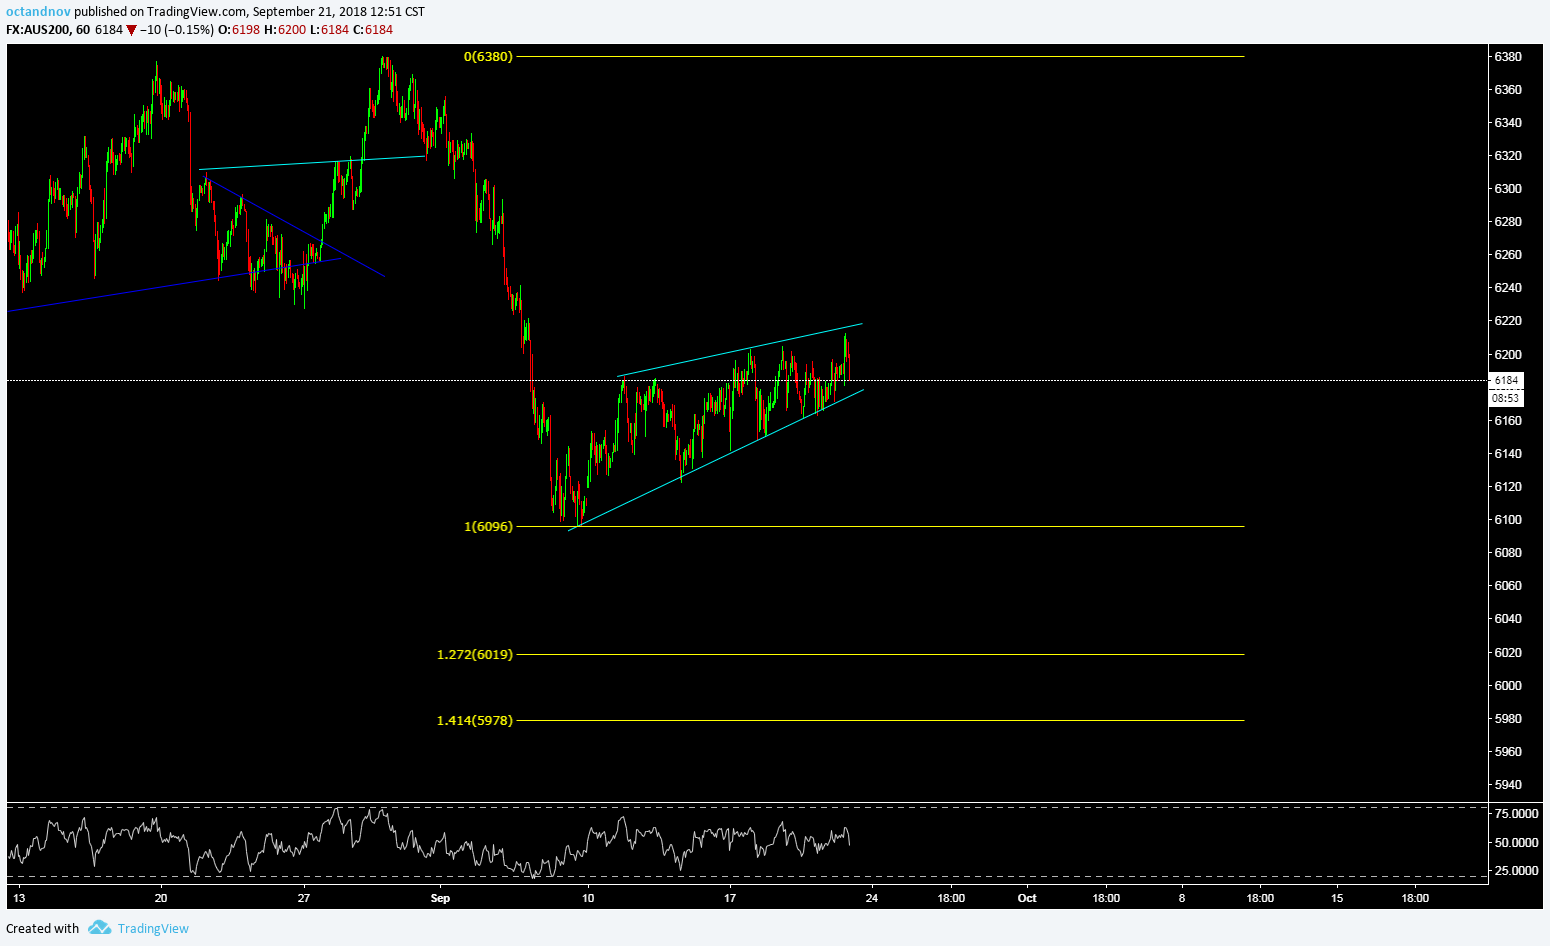The height and width of the screenshot is (946, 1550).
Task: Click the 6000 price axis tick
Action: [1508, 685]
